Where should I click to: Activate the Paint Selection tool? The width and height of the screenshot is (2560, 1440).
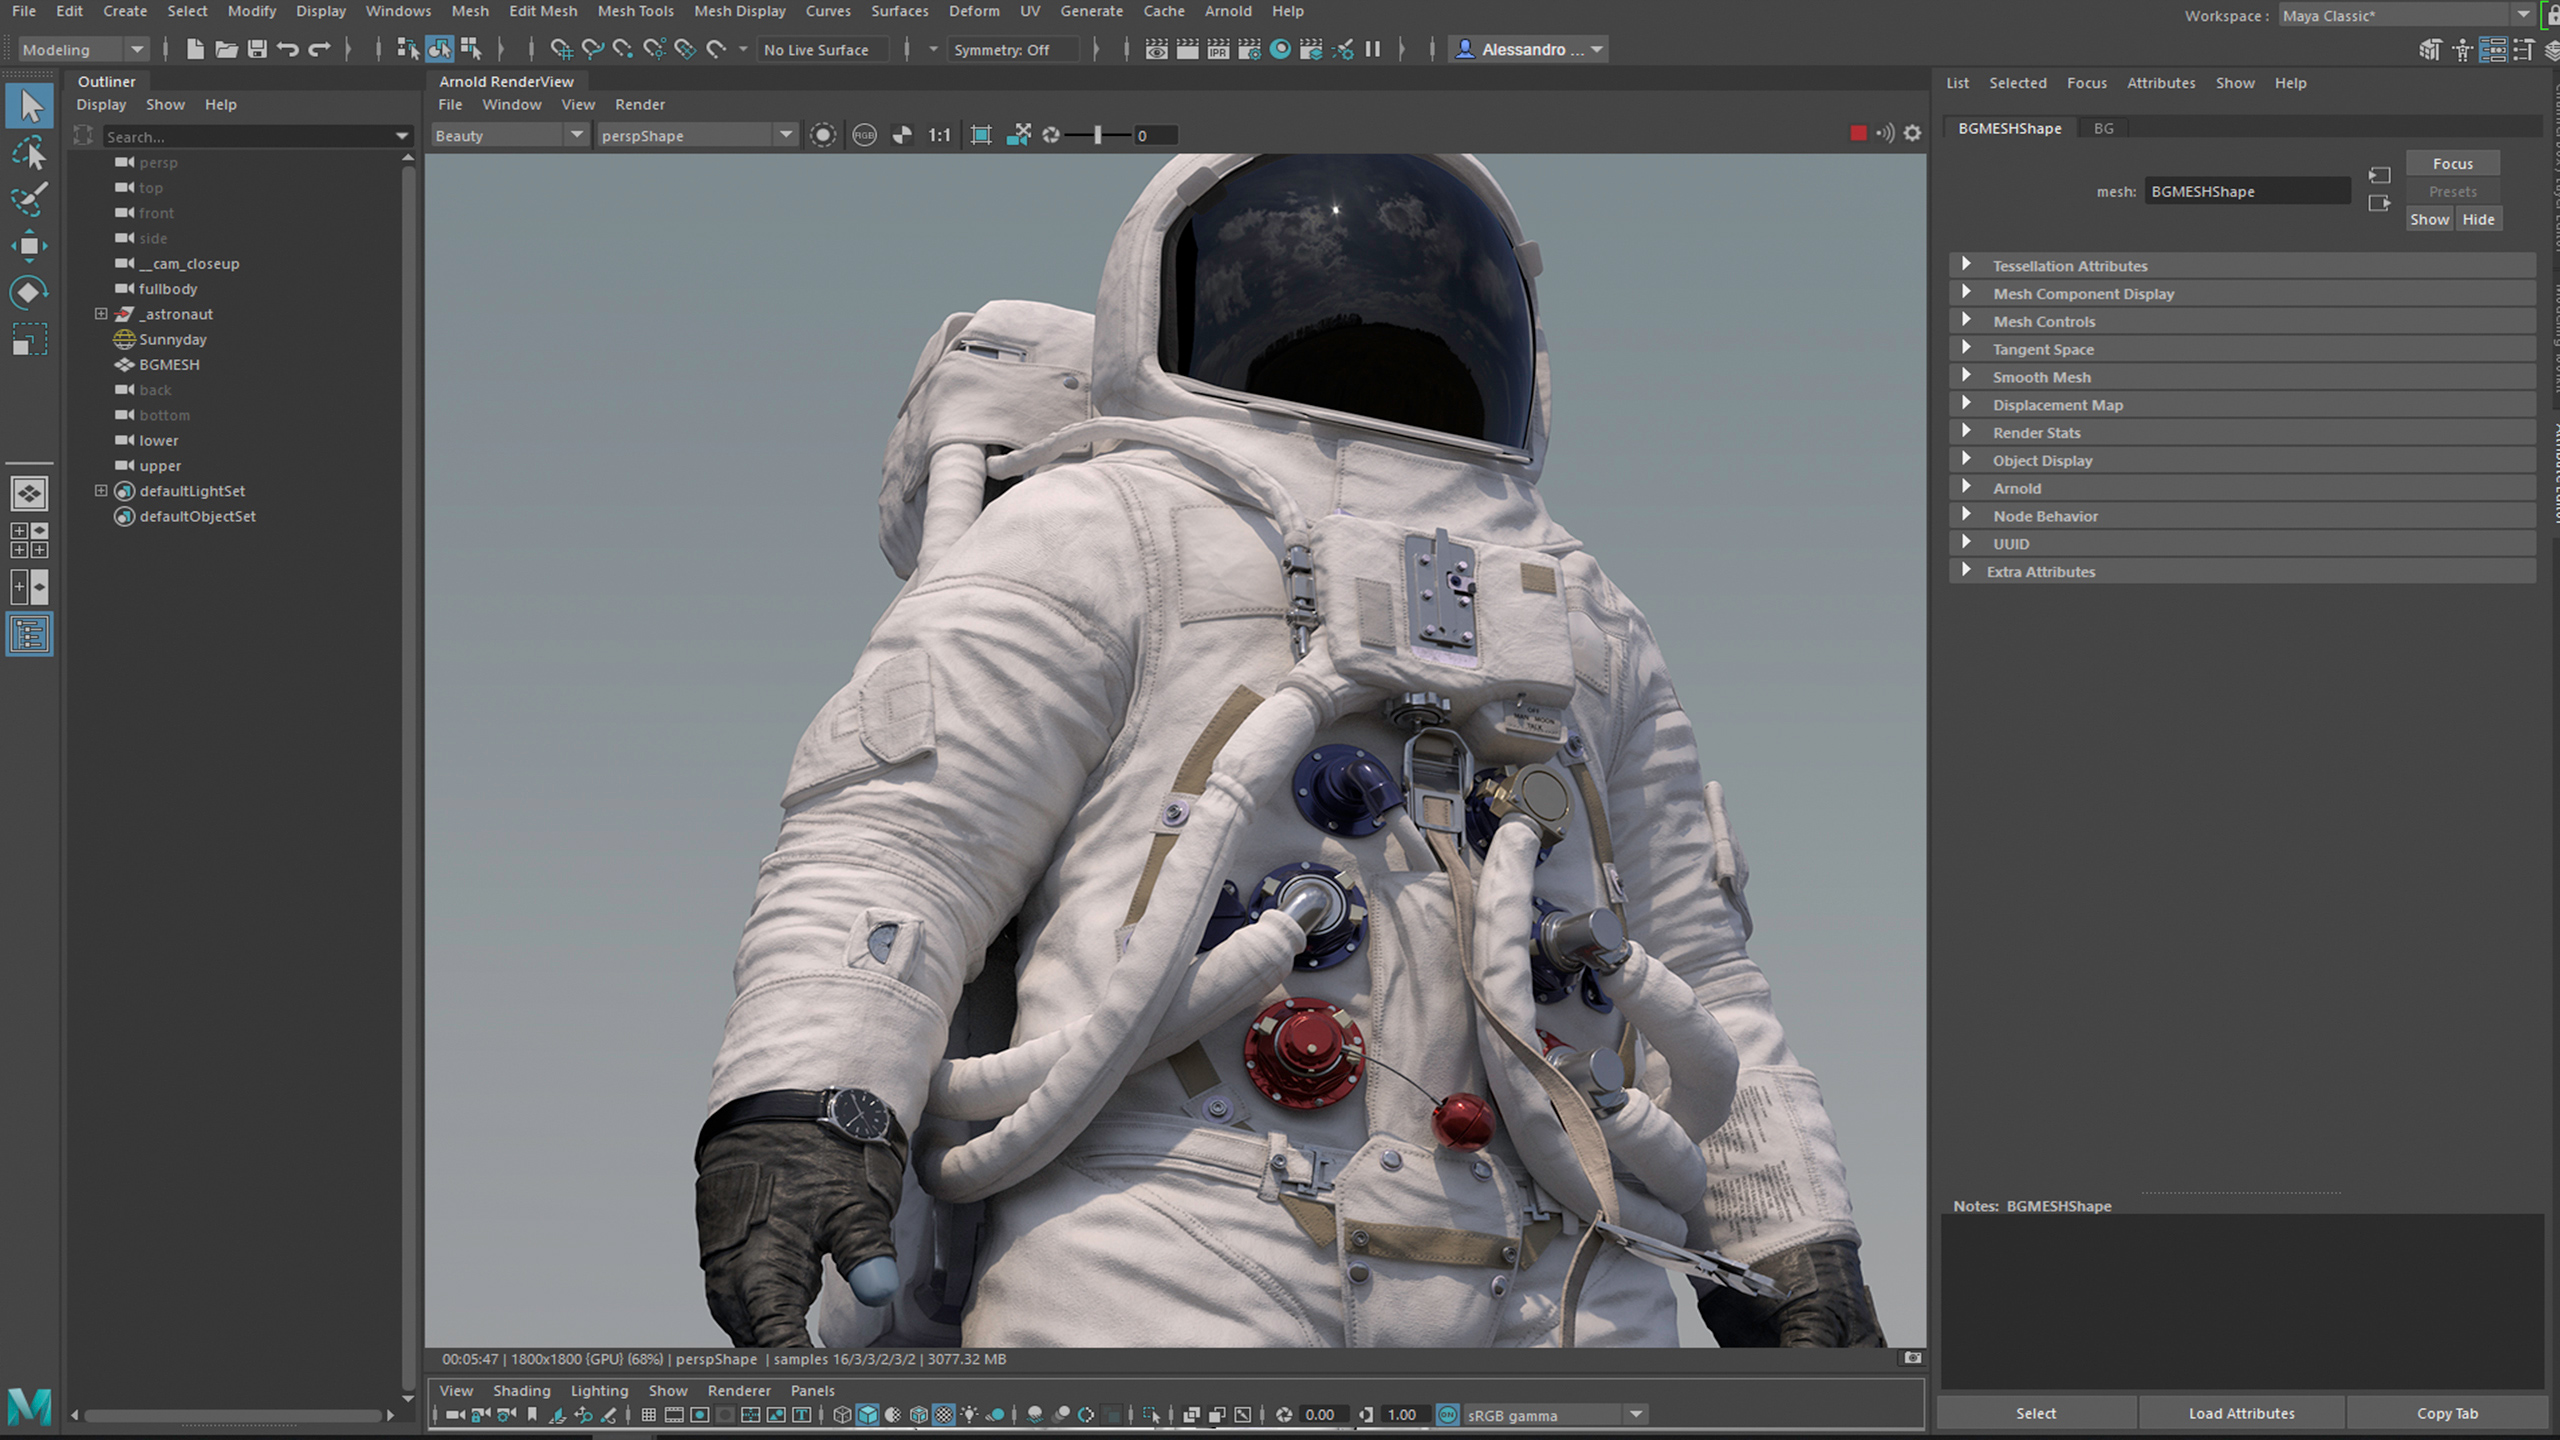[x=30, y=200]
